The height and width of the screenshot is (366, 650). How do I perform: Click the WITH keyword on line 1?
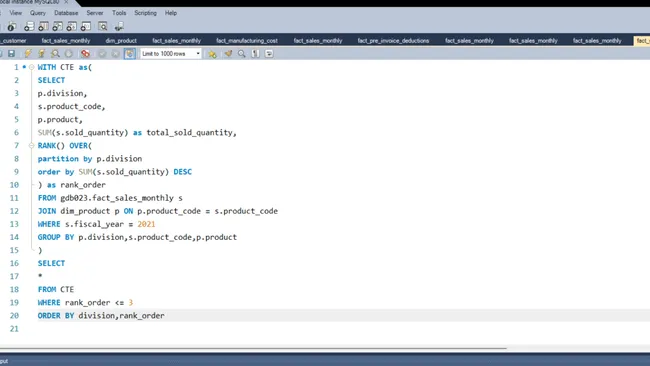click(47, 67)
